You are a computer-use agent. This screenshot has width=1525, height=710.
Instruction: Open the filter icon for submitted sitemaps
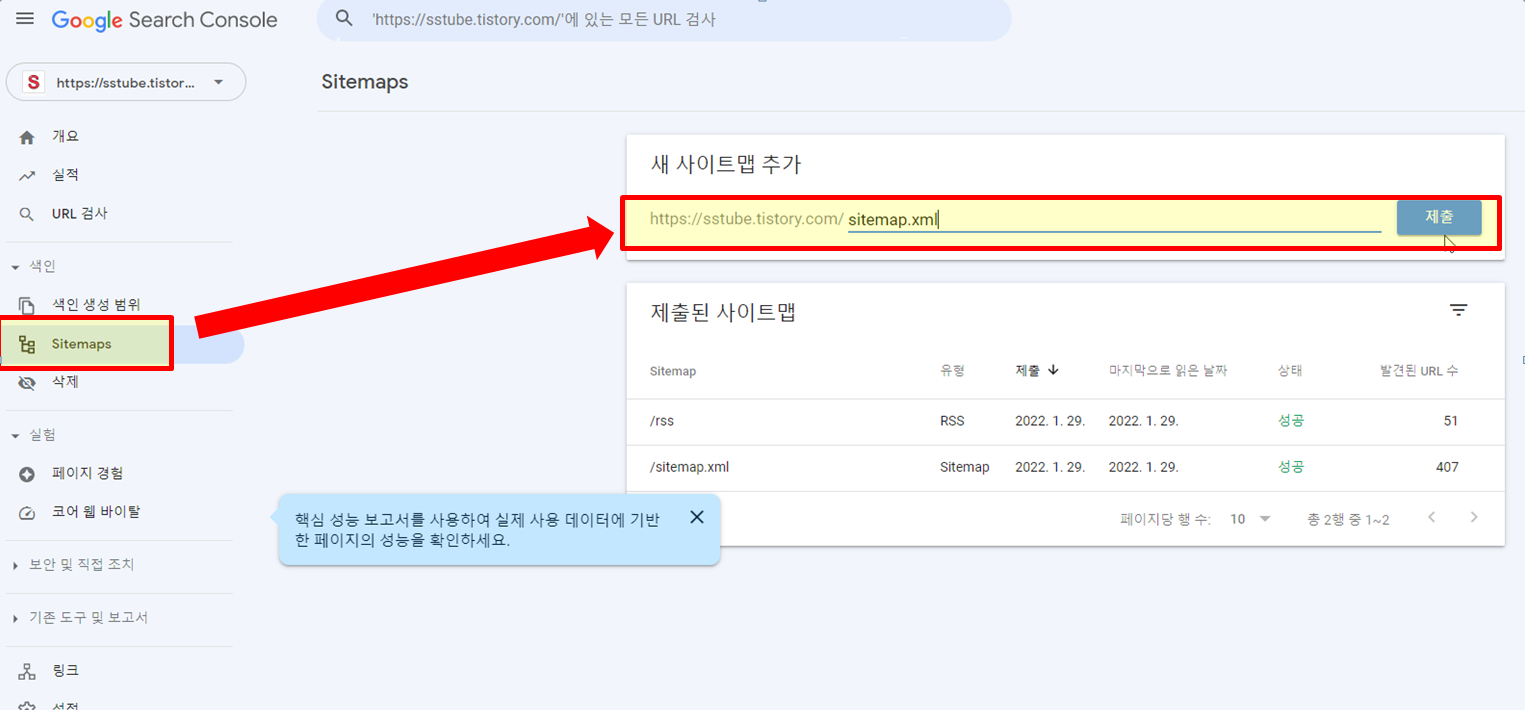pyautogui.click(x=1459, y=311)
